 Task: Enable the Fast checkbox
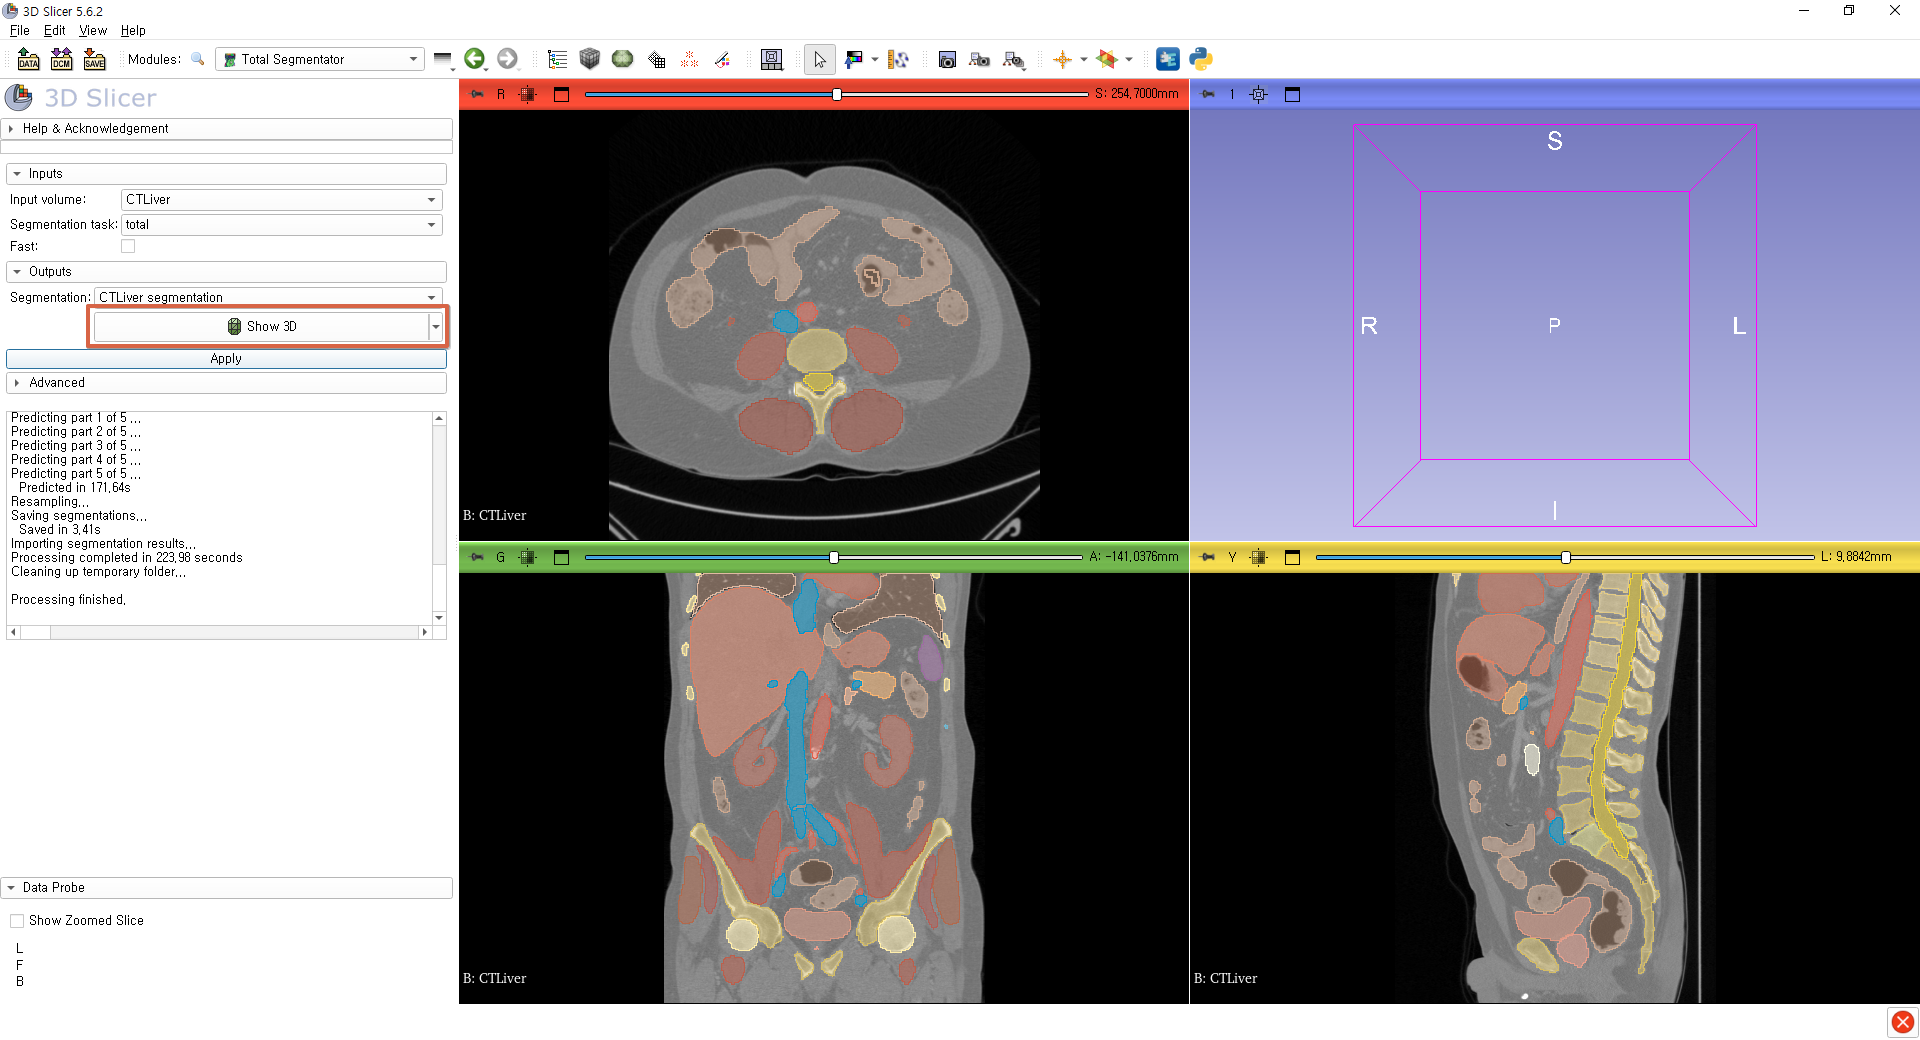[128, 246]
